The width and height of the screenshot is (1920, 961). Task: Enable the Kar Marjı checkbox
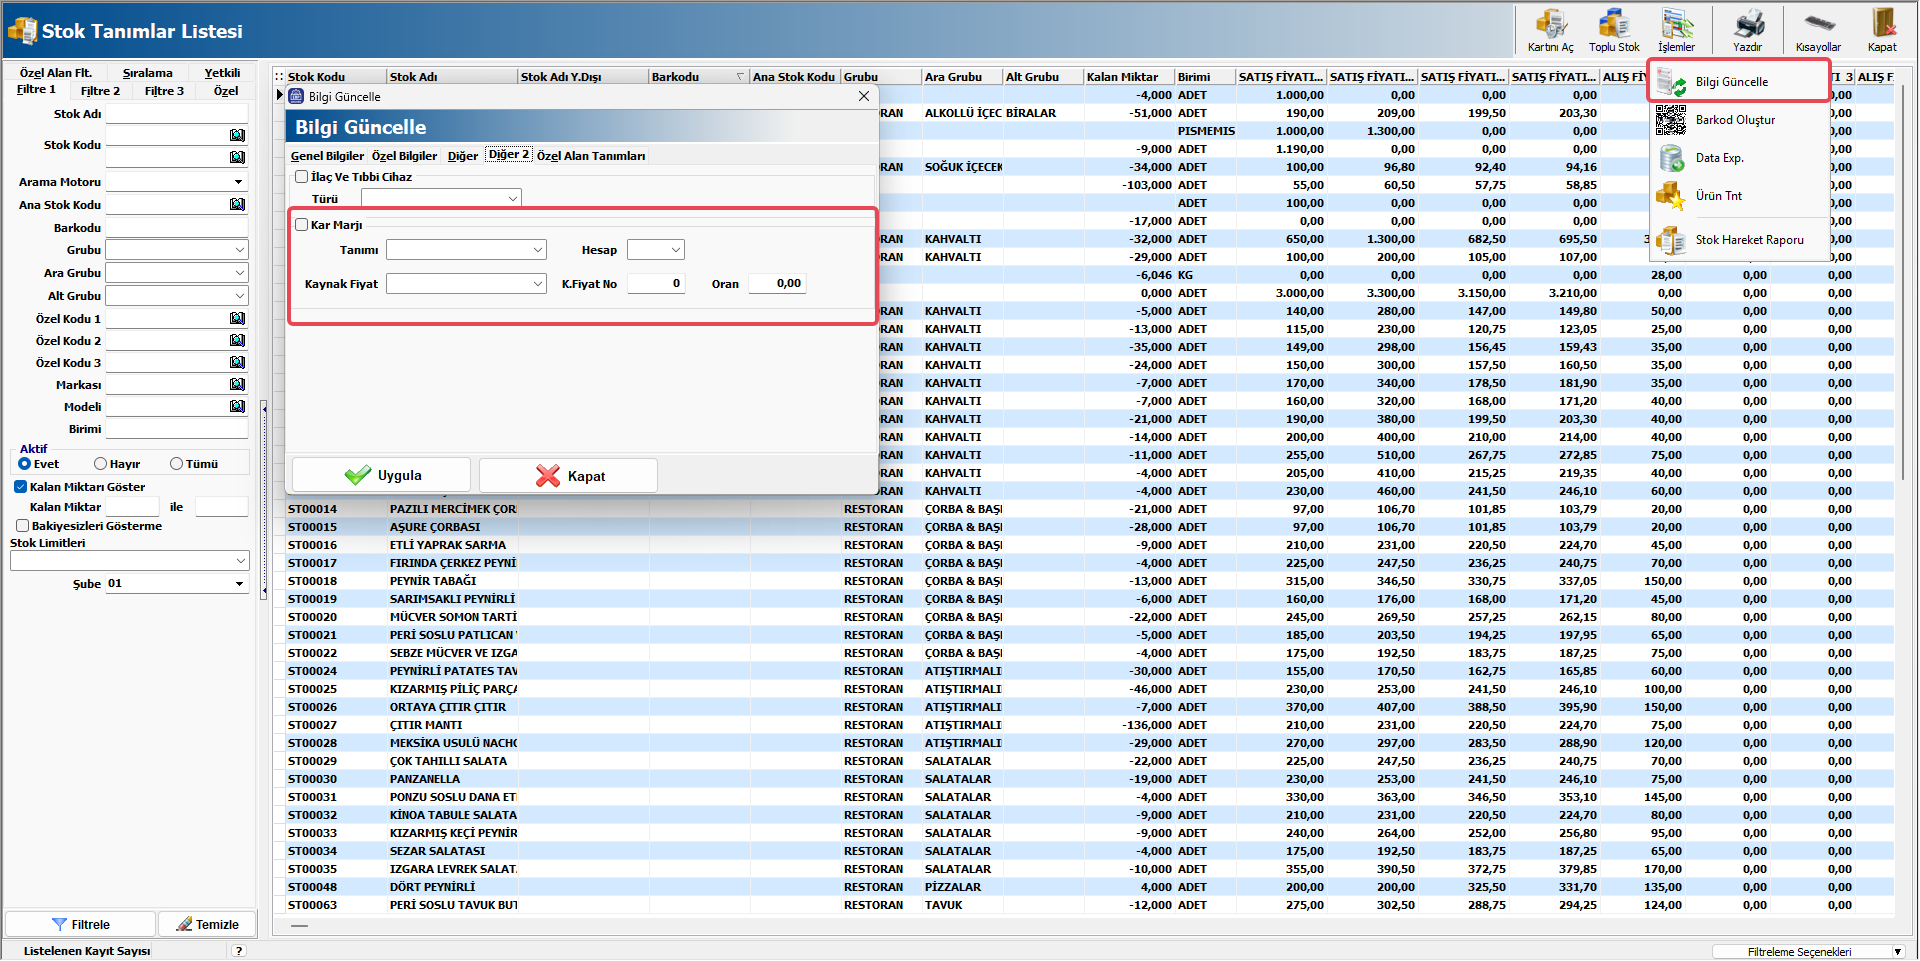click(x=301, y=225)
